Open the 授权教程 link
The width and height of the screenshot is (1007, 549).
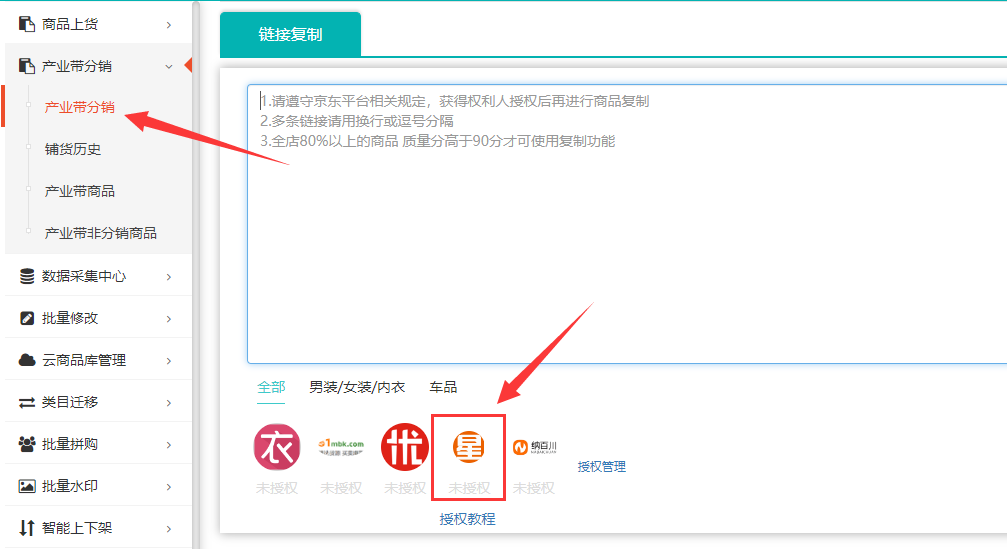point(467,519)
